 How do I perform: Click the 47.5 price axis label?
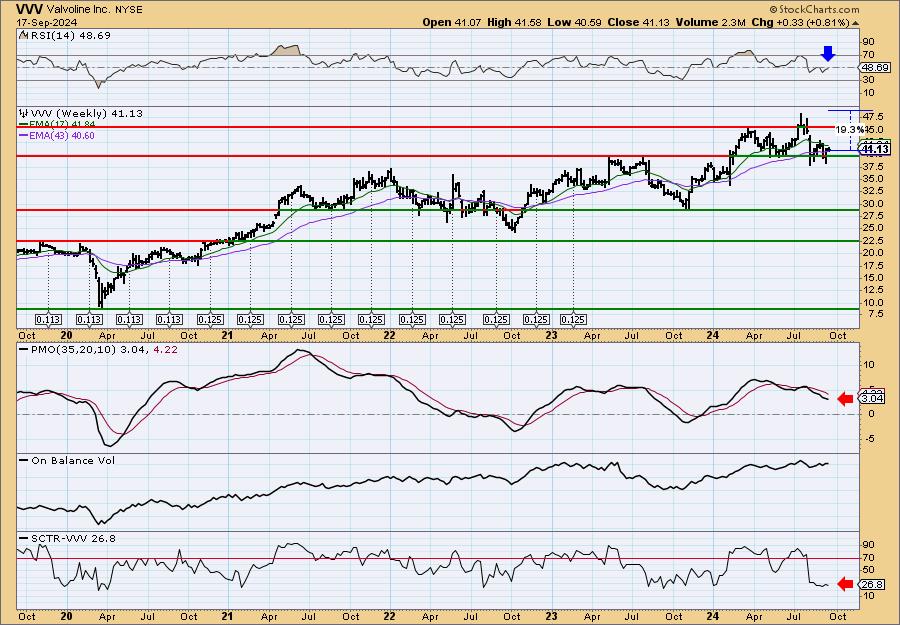[871, 117]
